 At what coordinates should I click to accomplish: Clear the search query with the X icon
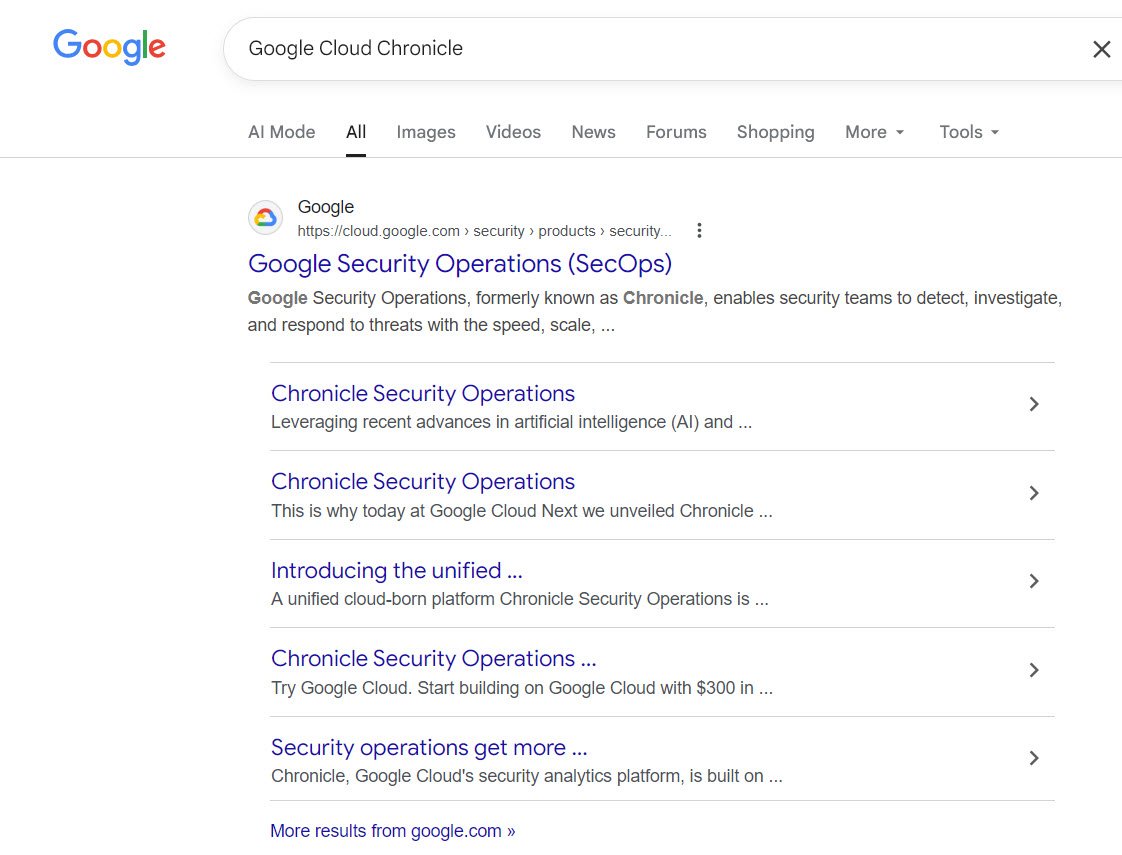click(1102, 48)
